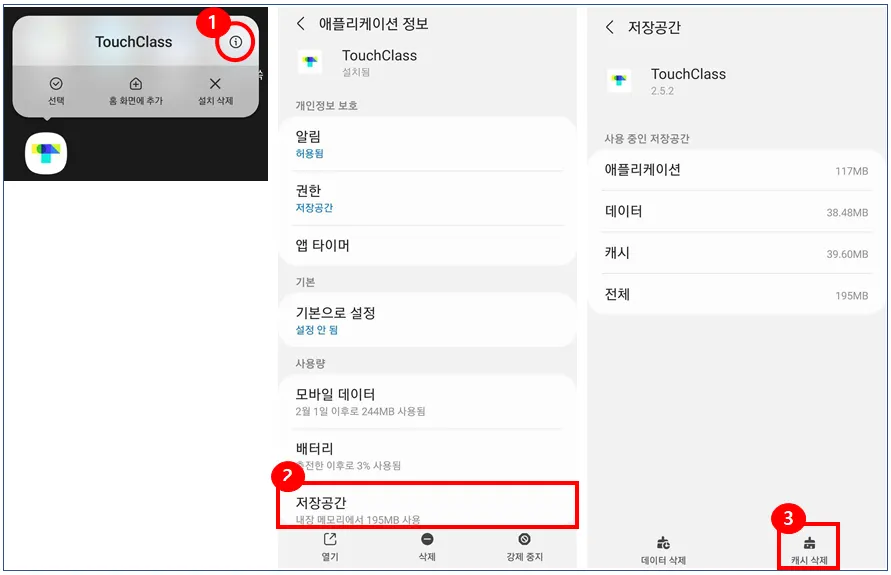The image size is (891, 575).
Task: Click the TouchClass name in 애플리케이션 정보
Action: pyautogui.click(x=379, y=56)
